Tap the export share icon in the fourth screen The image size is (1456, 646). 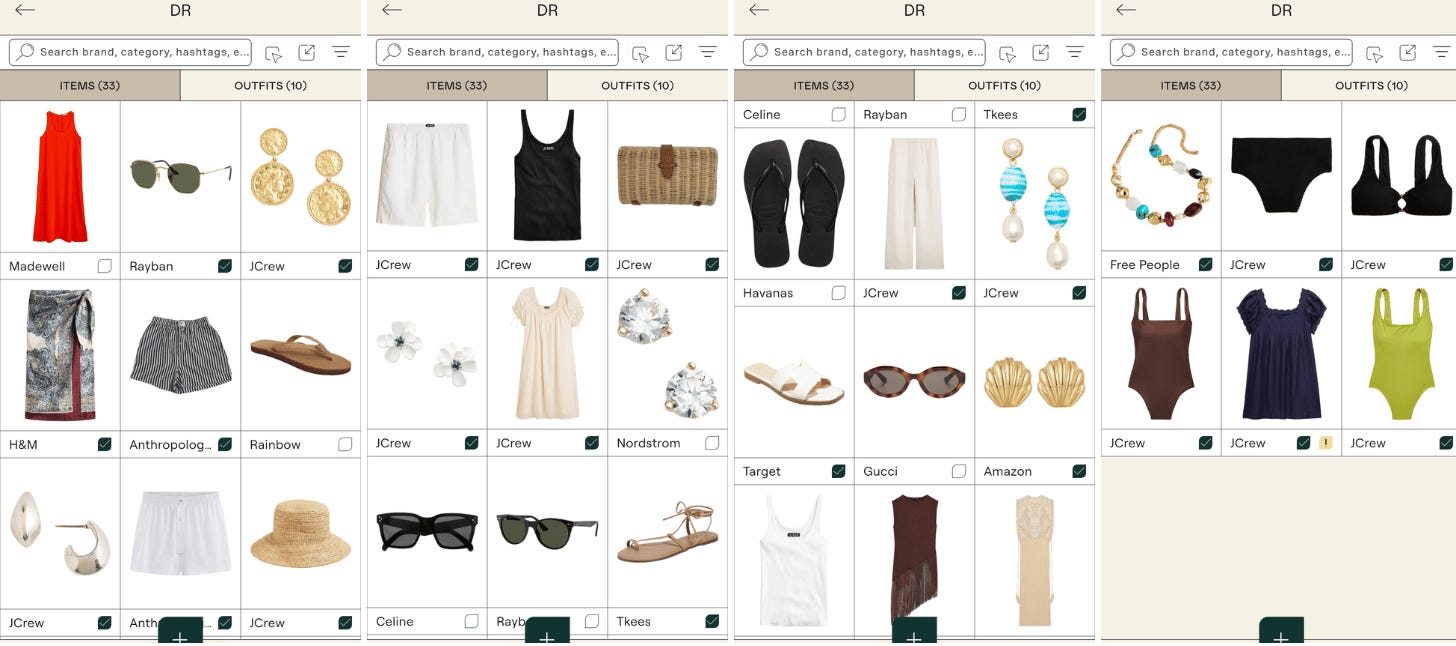1408,52
